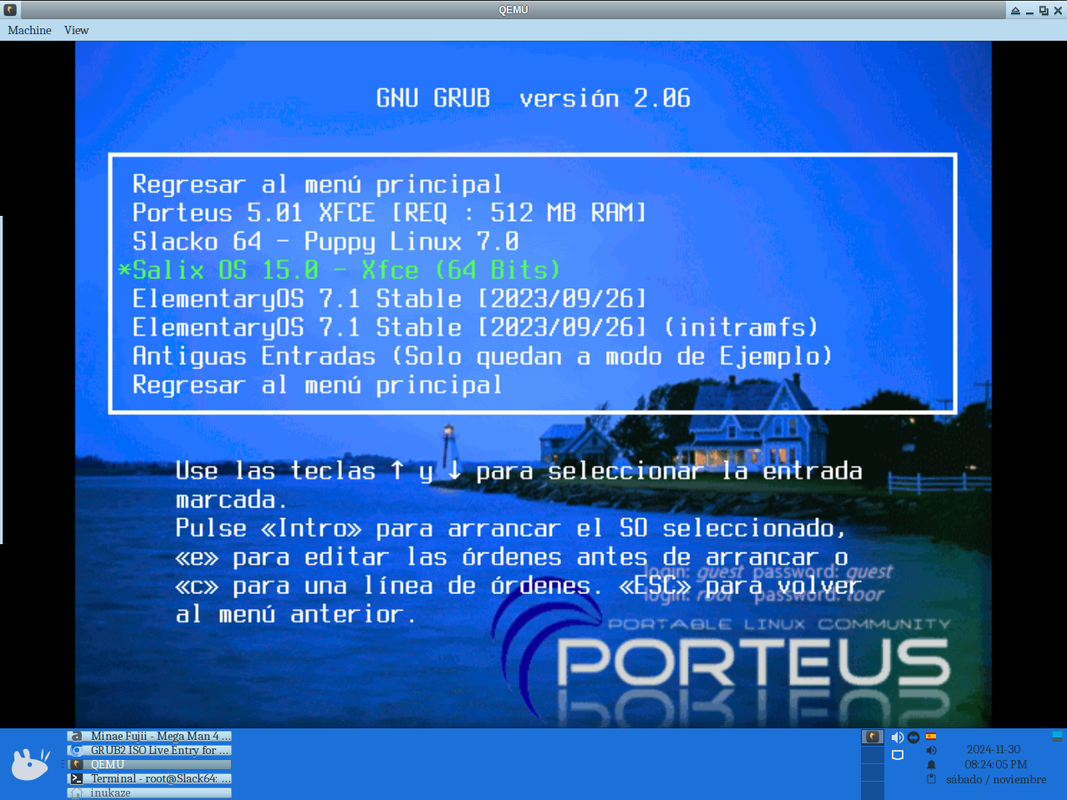Click the first workspace with QEMU icon
The width and height of the screenshot is (1067, 800).
(x=872, y=737)
